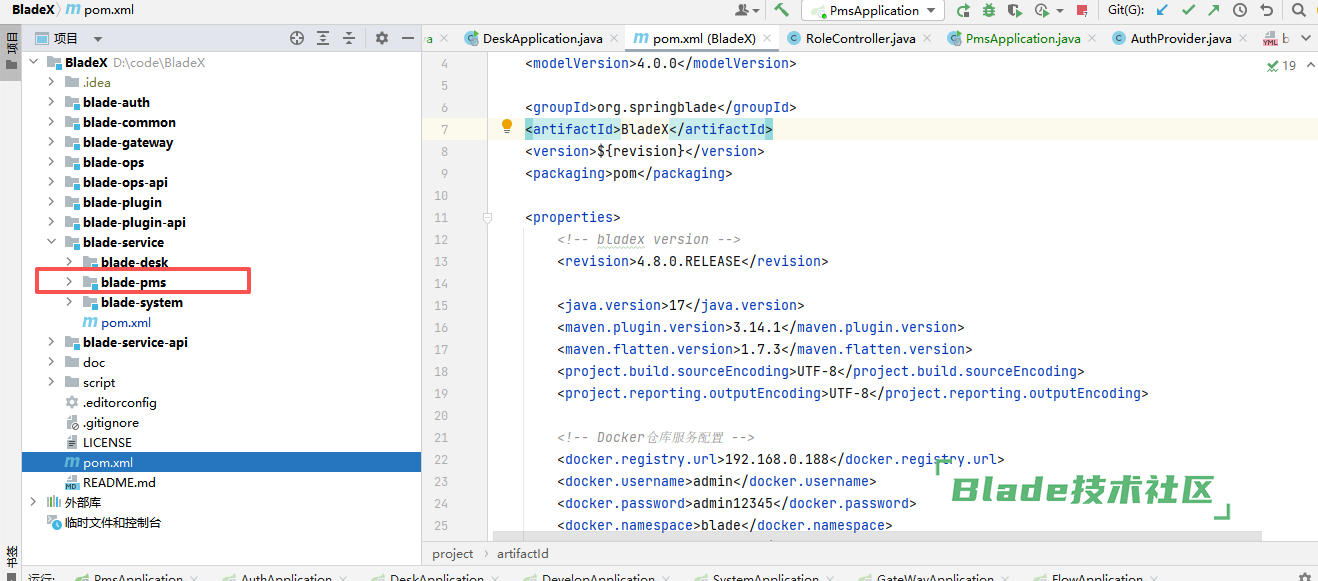The image size is (1318, 581).
Task: Click the intention lightbulb on line 7
Action: pos(507,127)
